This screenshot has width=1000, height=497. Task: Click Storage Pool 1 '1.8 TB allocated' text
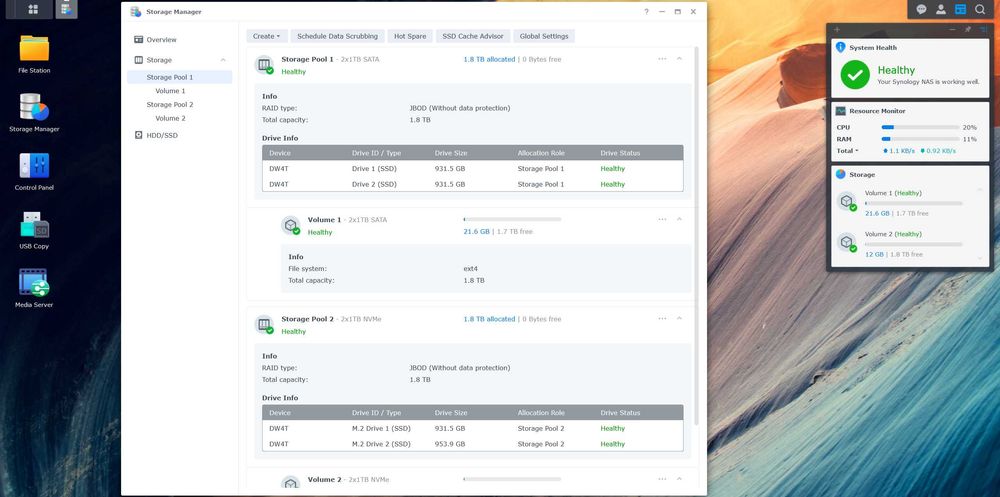(x=489, y=59)
